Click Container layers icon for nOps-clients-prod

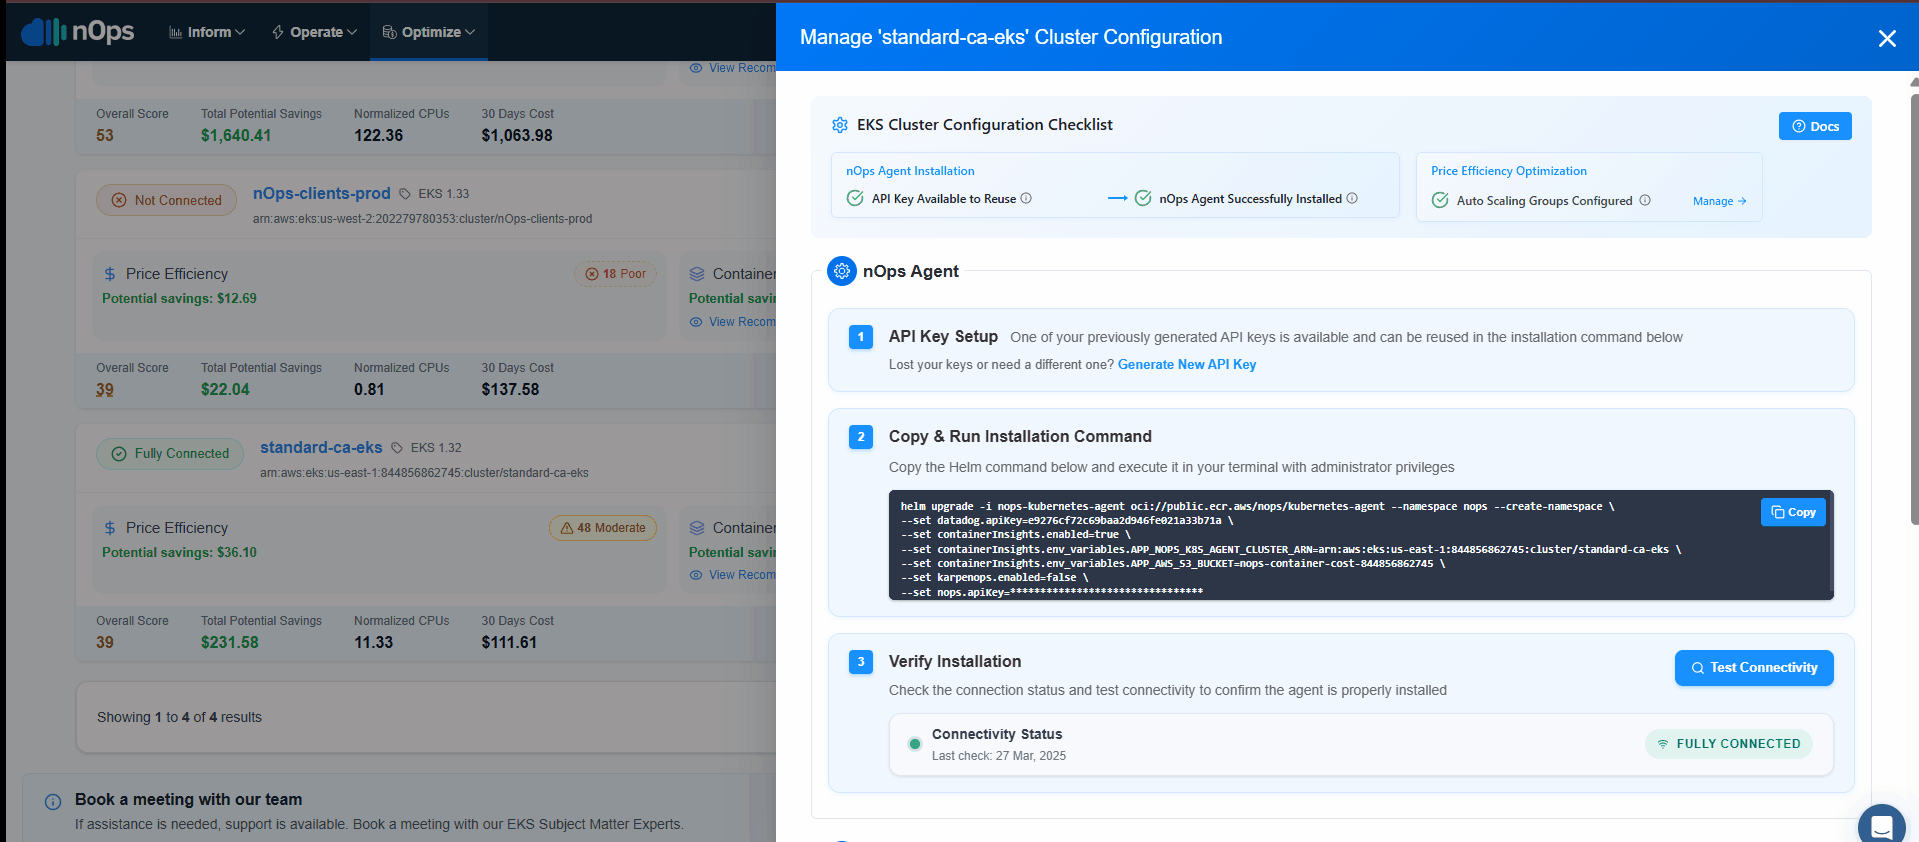697,274
